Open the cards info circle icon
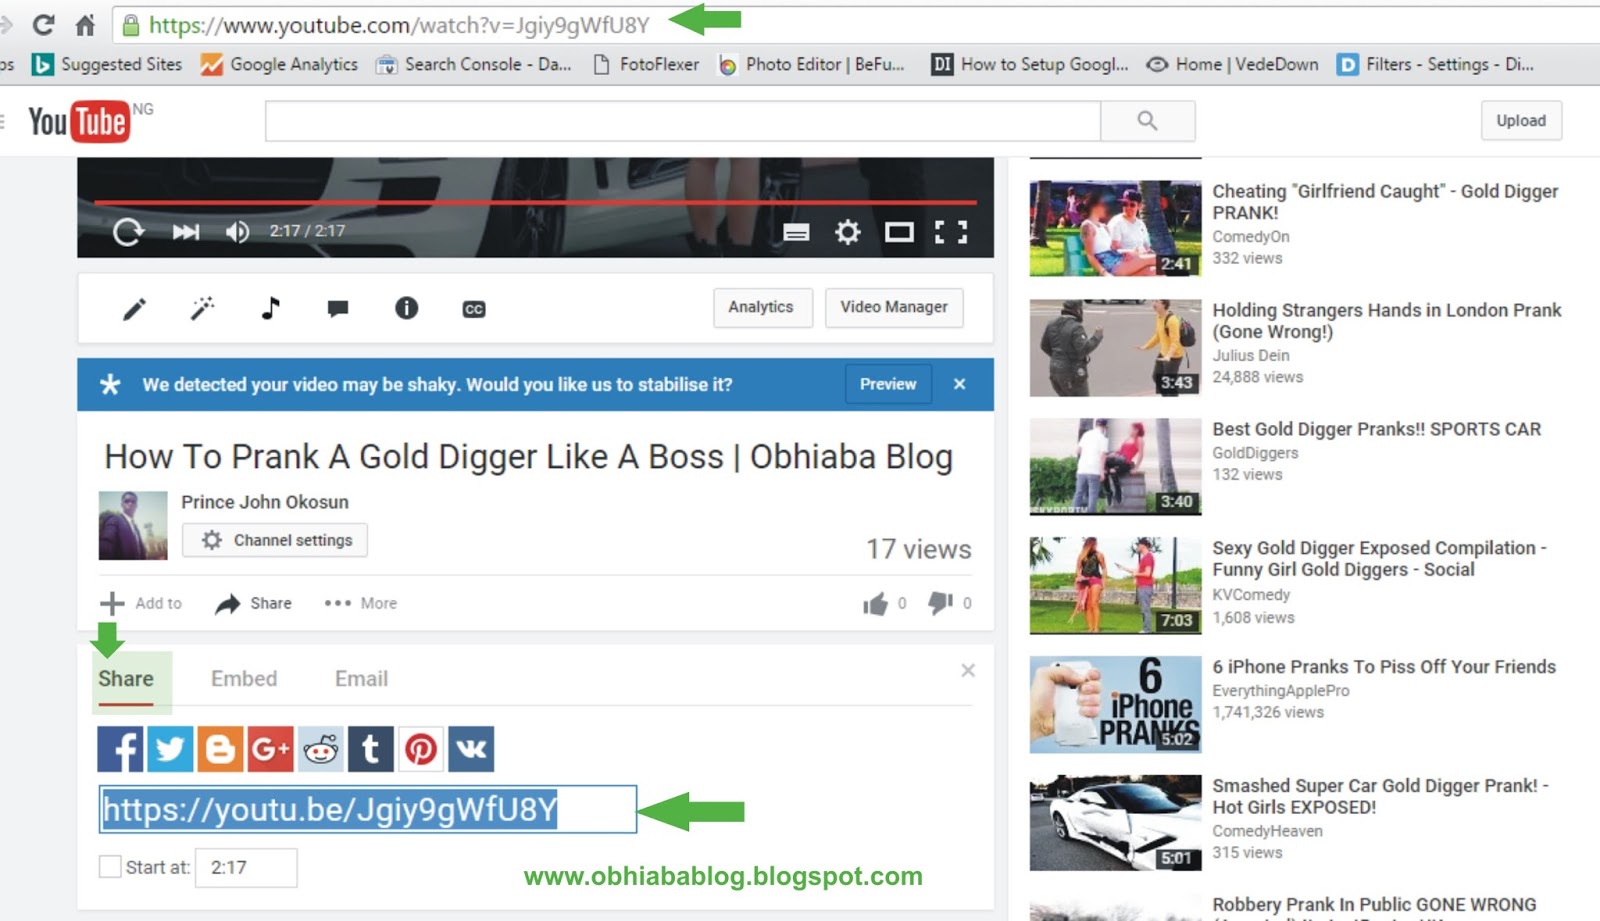Image resolution: width=1600 pixels, height=921 pixels. [406, 308]
